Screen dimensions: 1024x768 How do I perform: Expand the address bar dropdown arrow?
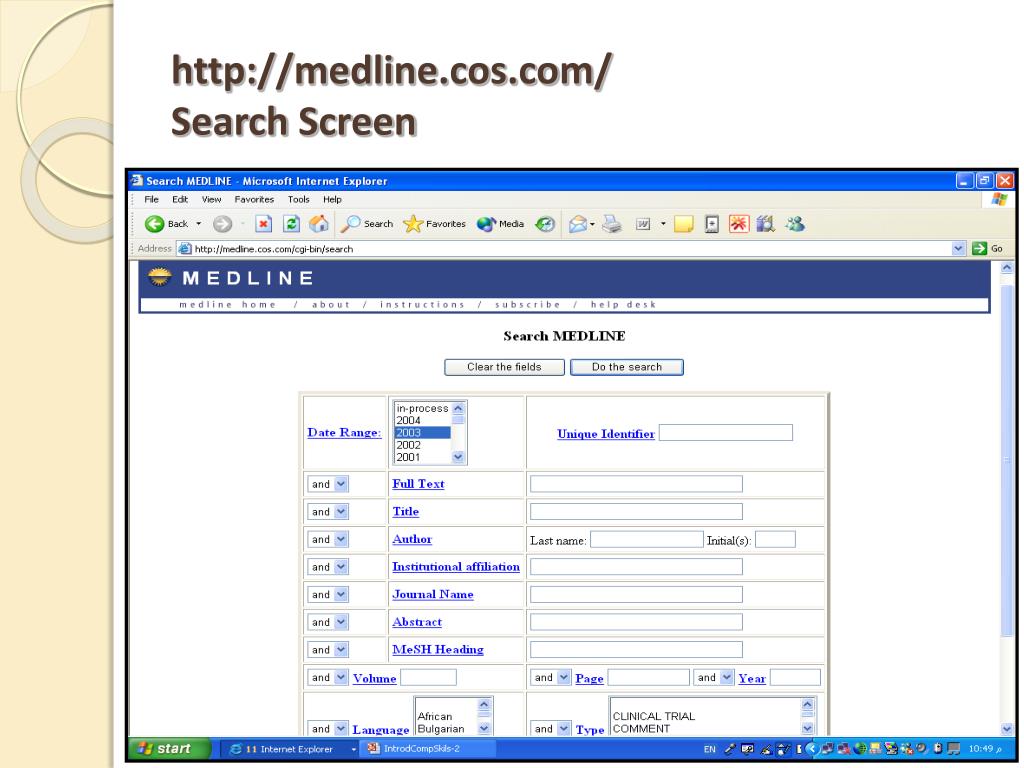coord(958,248)
